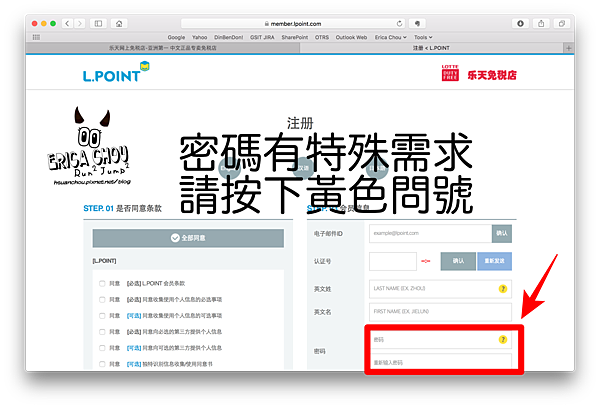
Task: Open OTRS bookmark
Action: click(322, 37)
